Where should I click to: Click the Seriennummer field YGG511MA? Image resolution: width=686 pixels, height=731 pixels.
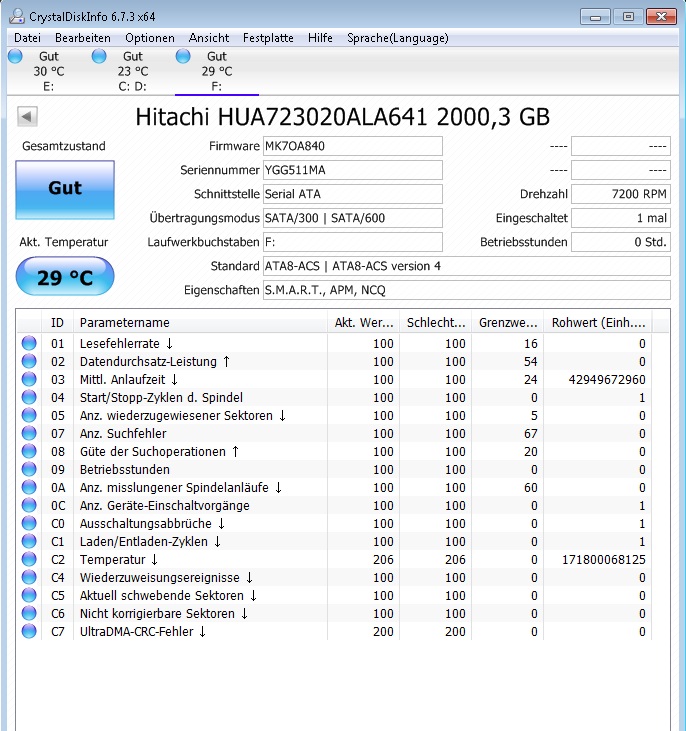(x=353, y=170)
